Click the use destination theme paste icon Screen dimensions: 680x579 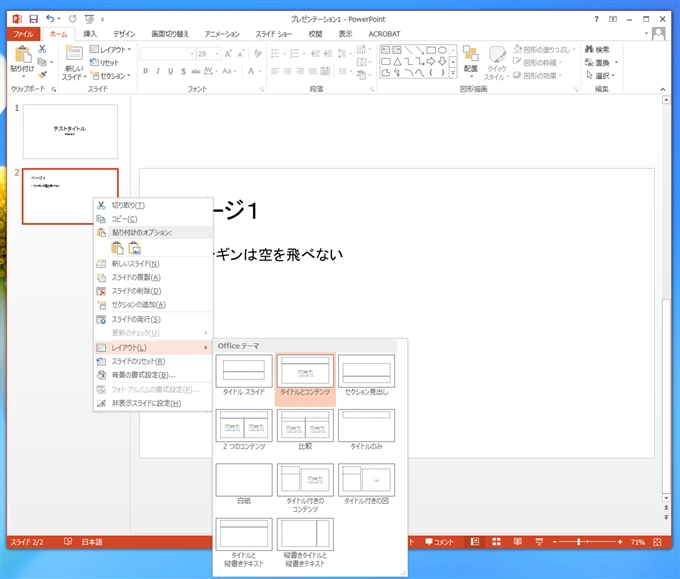pos(117,249)
